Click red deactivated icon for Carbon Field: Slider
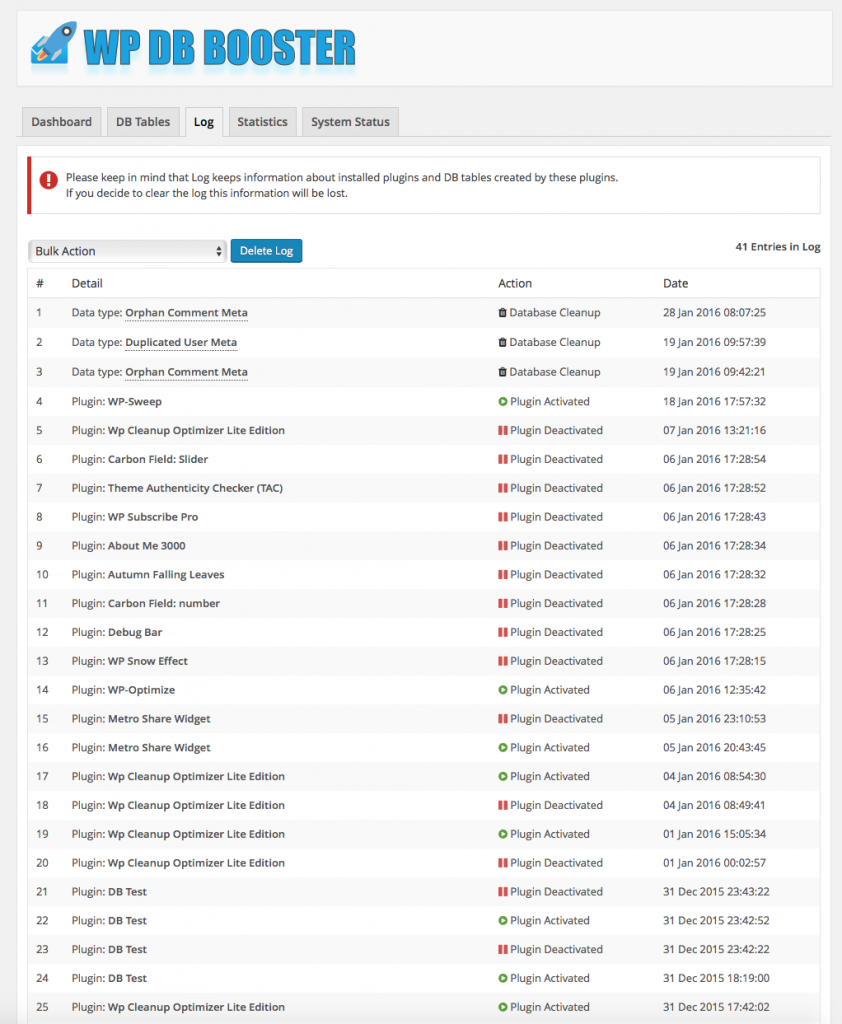The image size is (842, 1024). pos(502,459)
